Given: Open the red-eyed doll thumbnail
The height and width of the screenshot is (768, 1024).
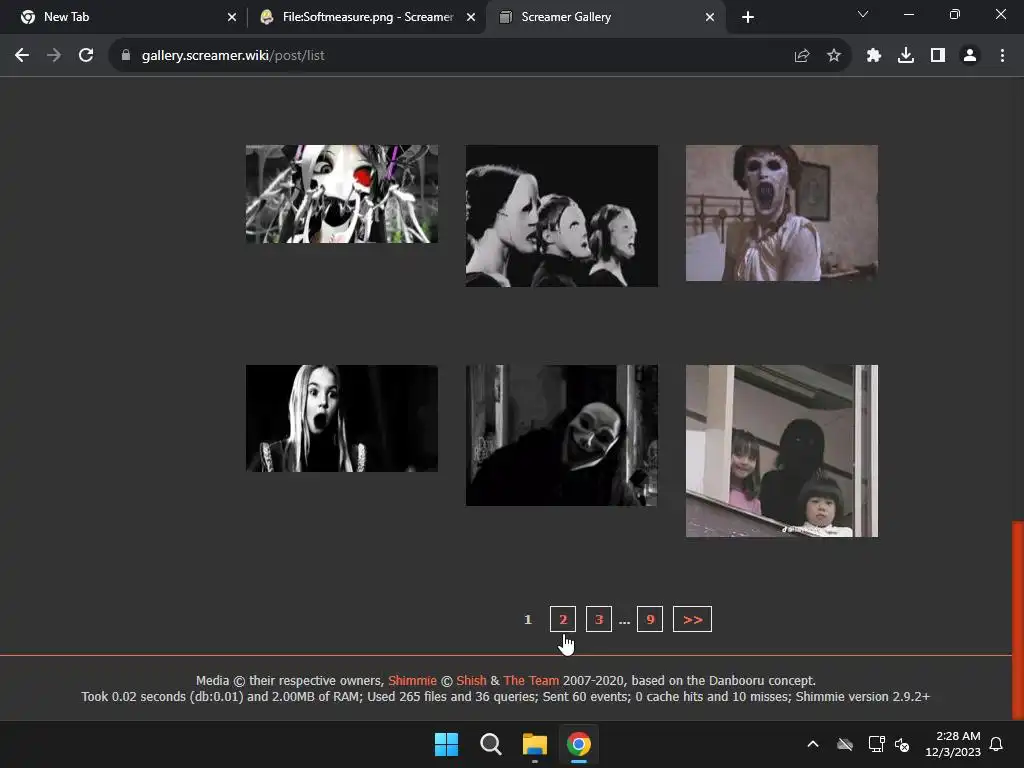Looking at the screenshot, I should [342, 194].
